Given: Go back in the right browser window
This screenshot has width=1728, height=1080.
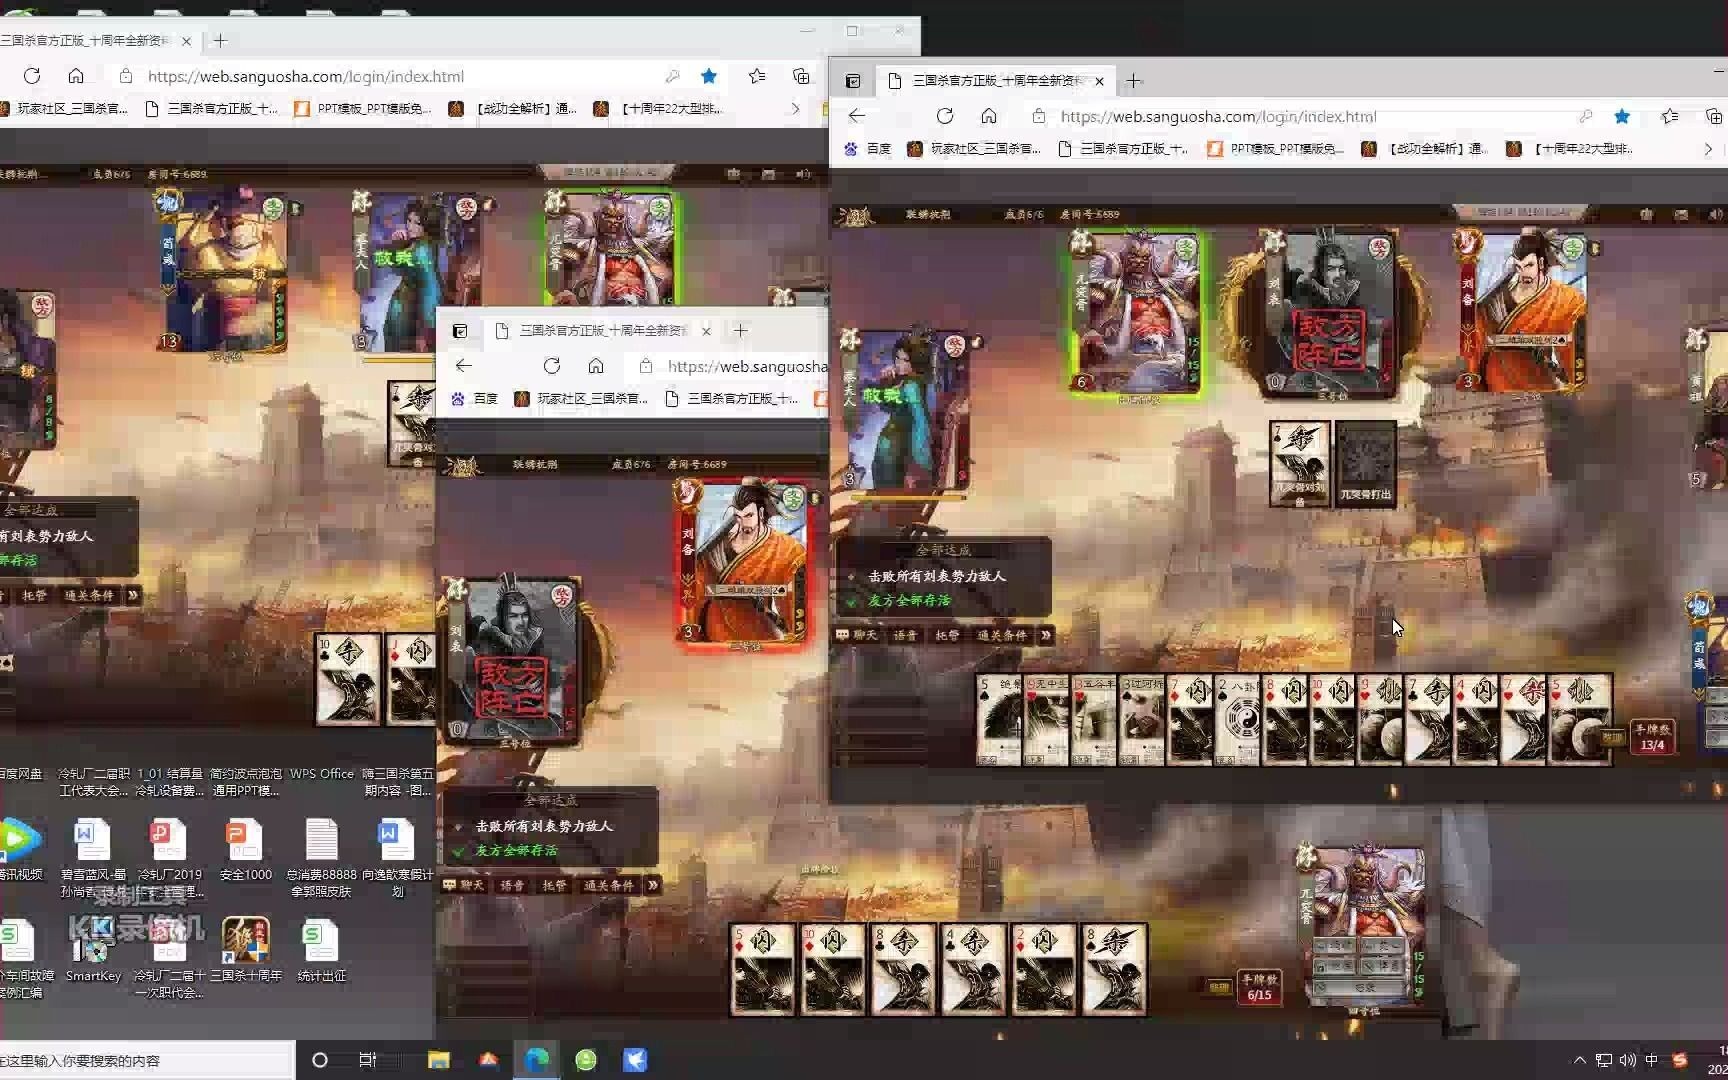Looking at the screenshot, I should (x=857, y=116).
